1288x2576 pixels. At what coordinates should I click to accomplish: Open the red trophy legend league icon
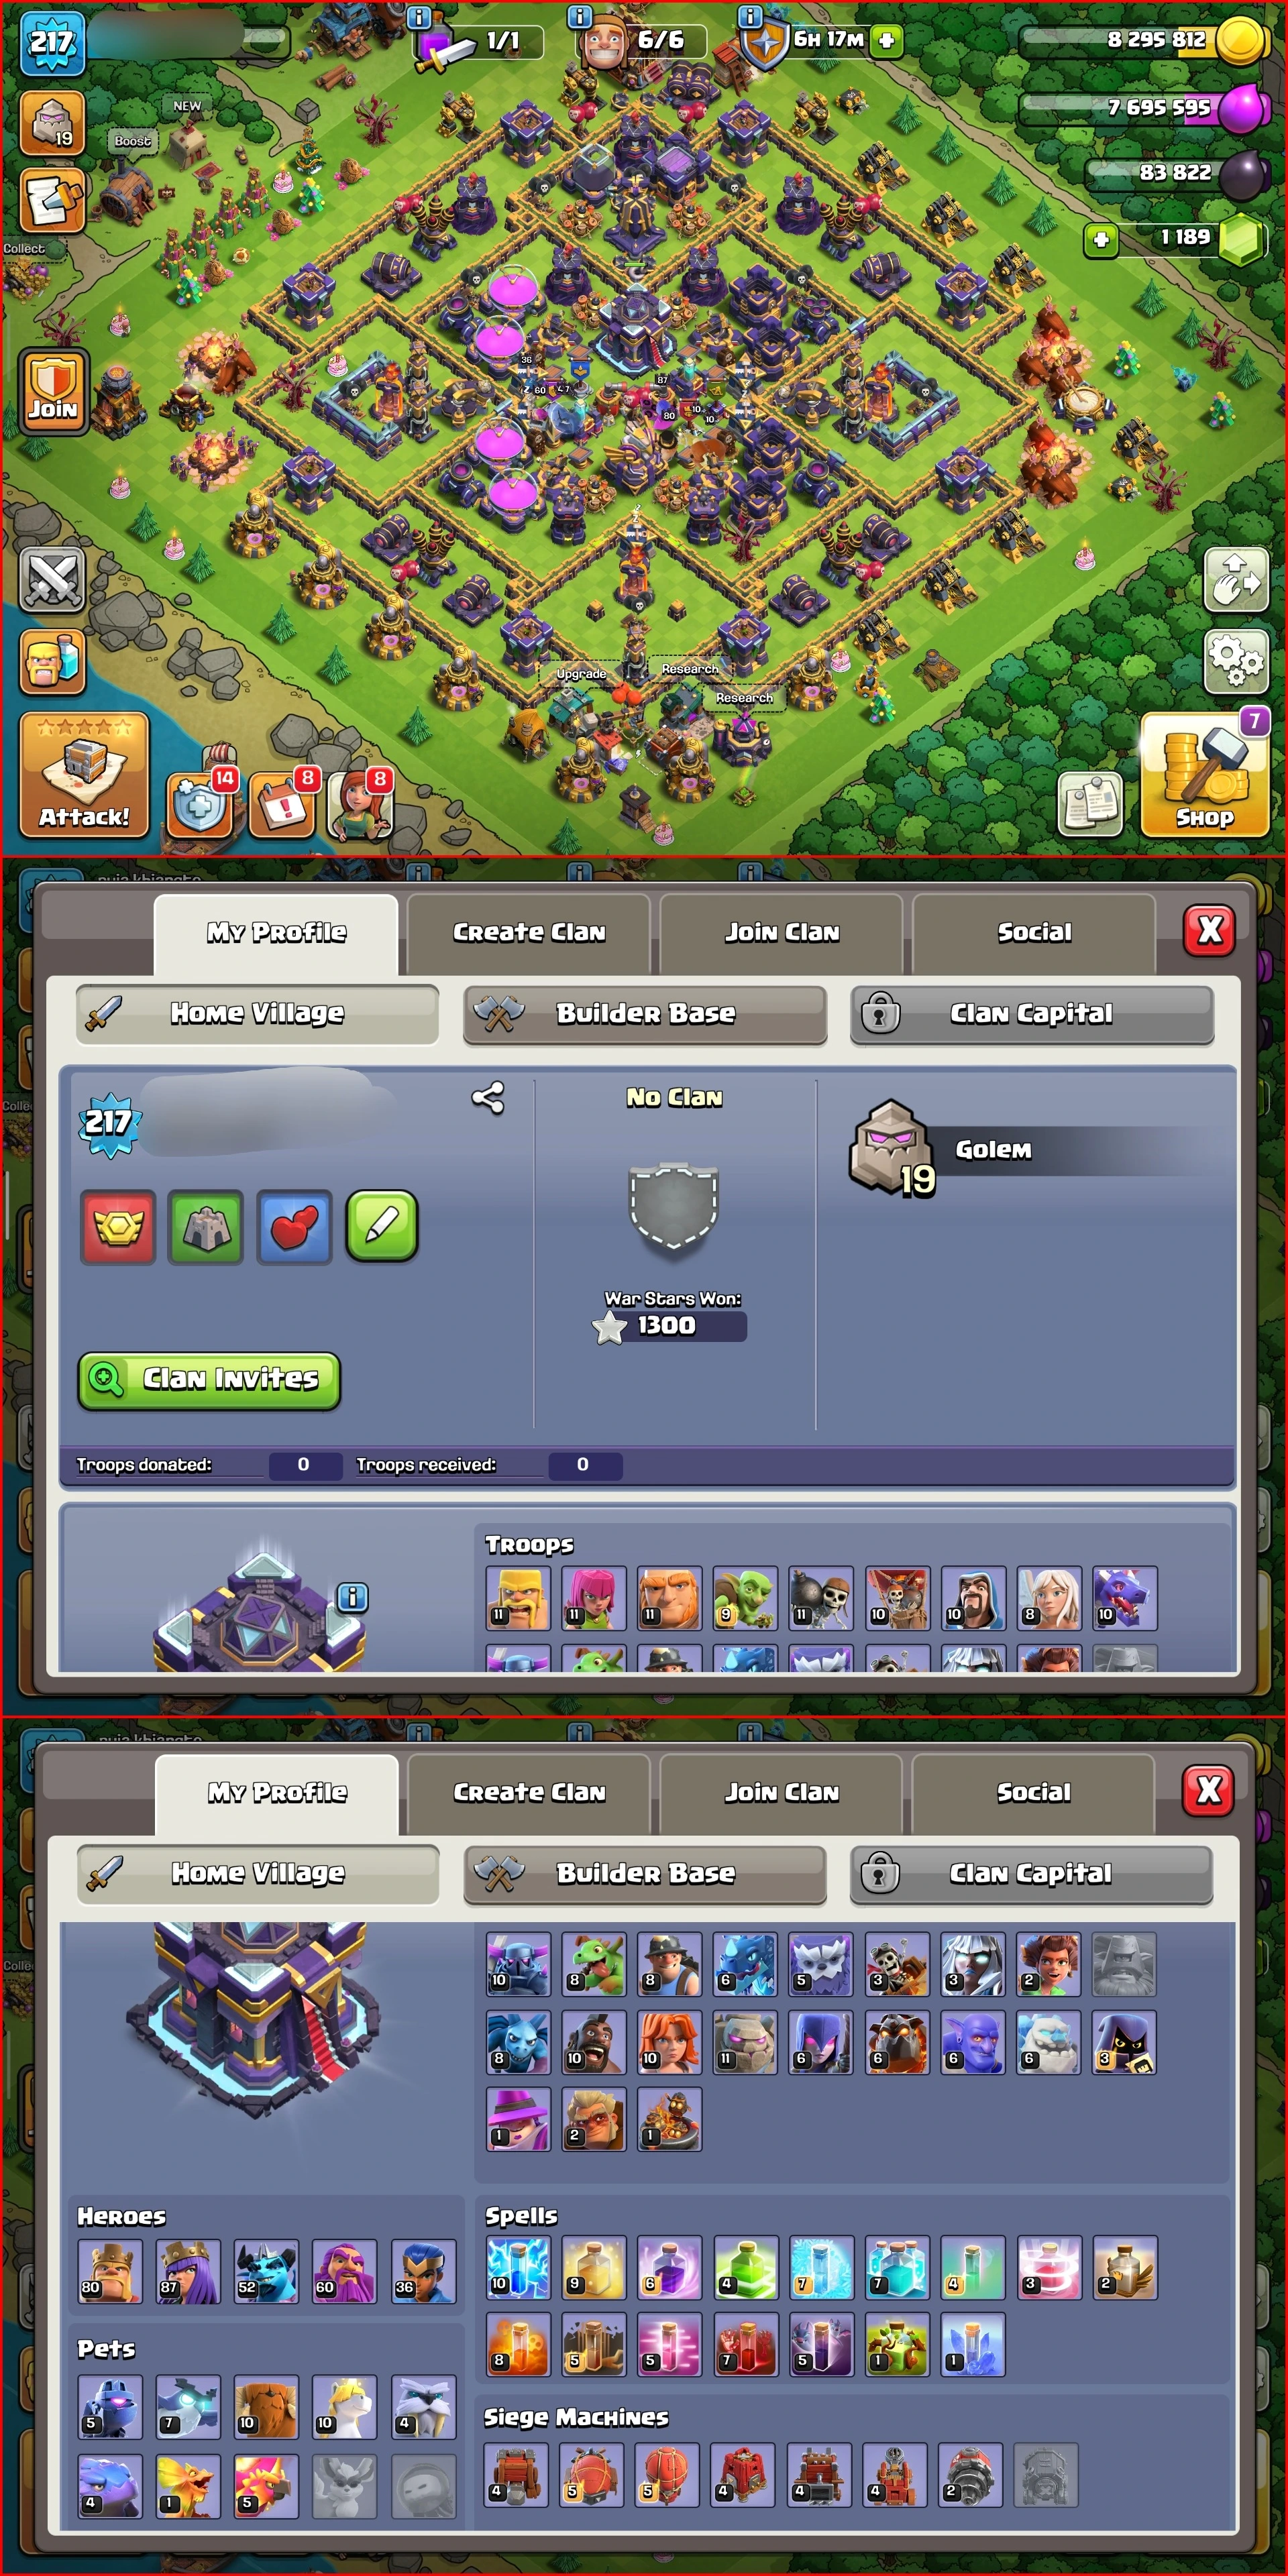click(x=118, y=1227)
